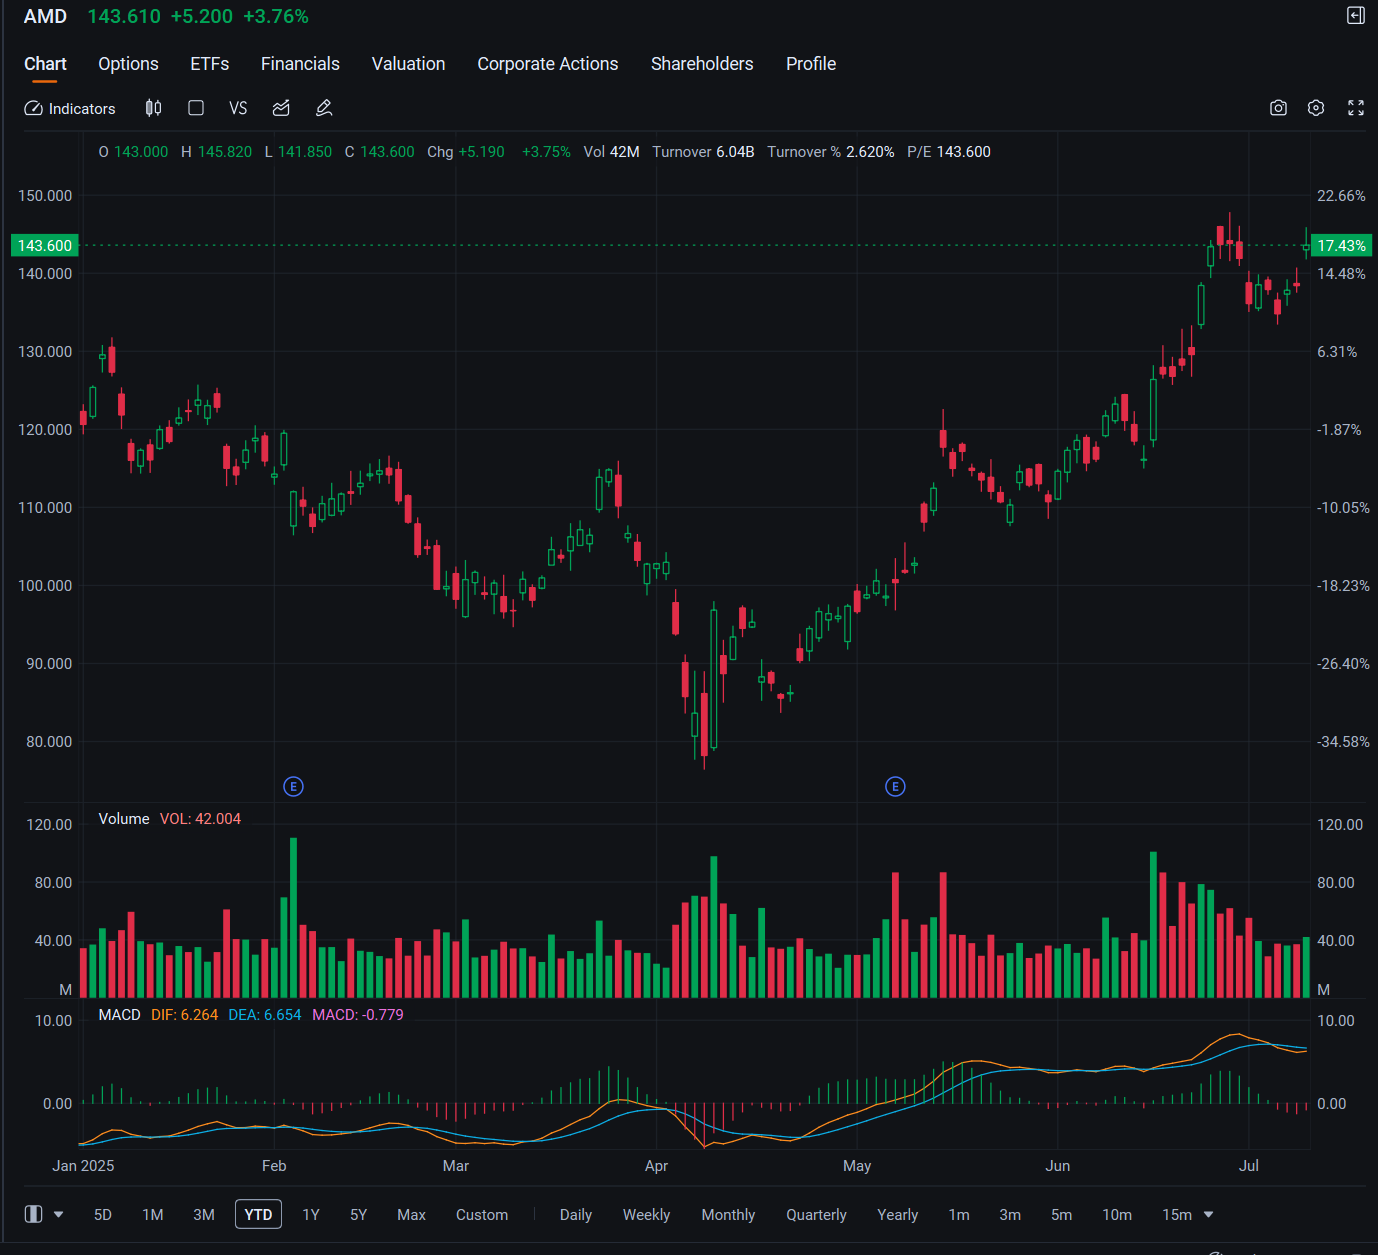
Task: View the Profile tab
Action: tap(811, 64)
